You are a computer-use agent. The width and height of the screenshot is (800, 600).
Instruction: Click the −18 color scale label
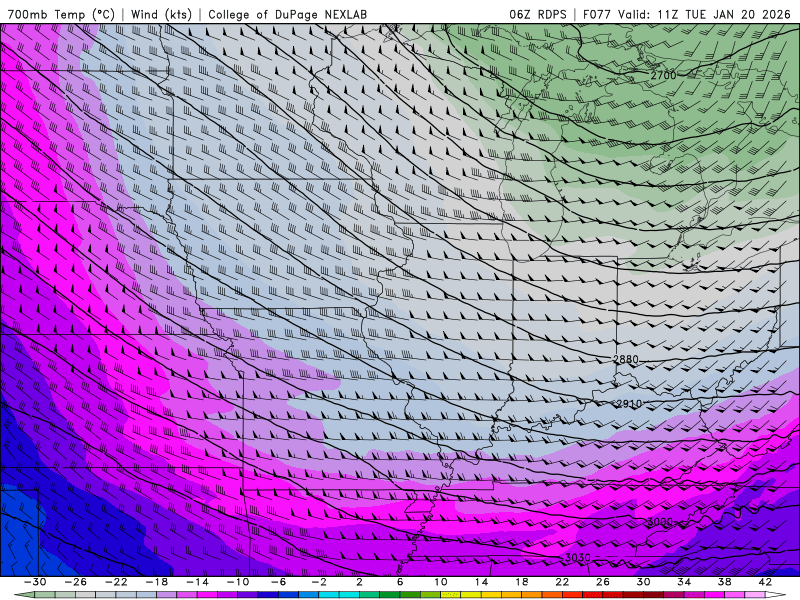tap(157, 582)
